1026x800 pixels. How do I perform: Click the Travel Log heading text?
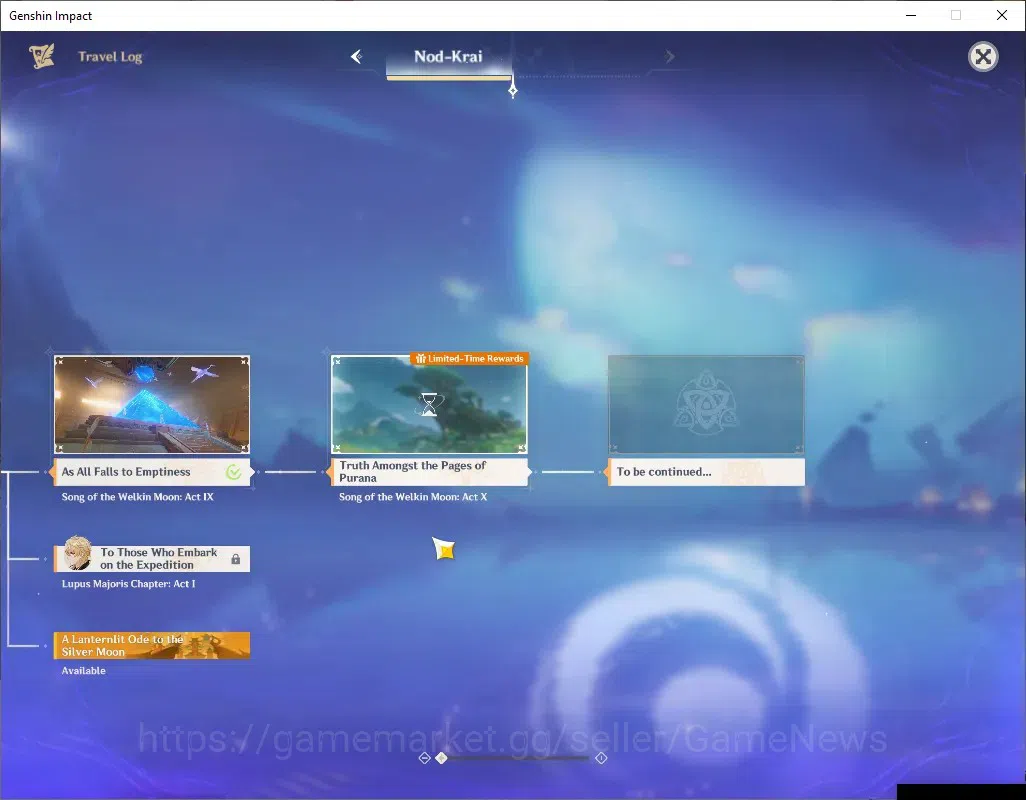tap(110, 57)
